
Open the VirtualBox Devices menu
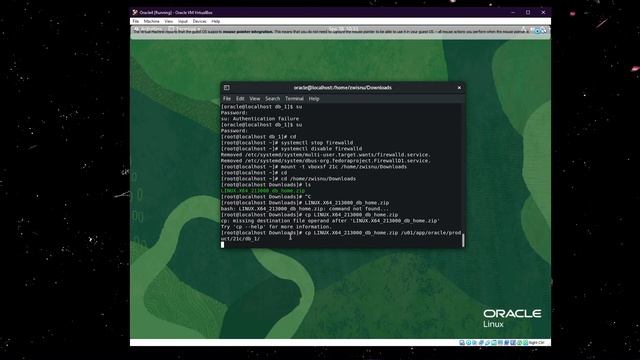click(x=199, y=21)
